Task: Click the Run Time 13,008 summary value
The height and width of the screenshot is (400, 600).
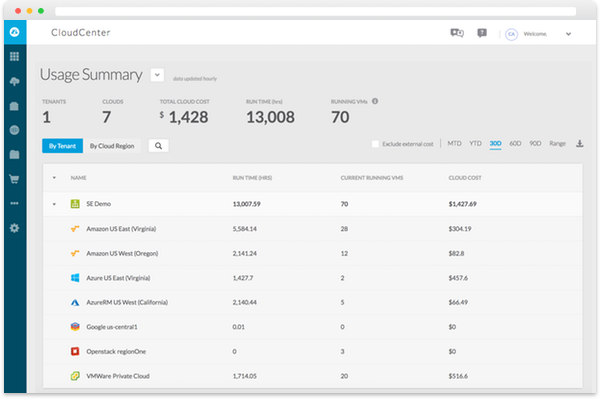Action: pos(270,117)
